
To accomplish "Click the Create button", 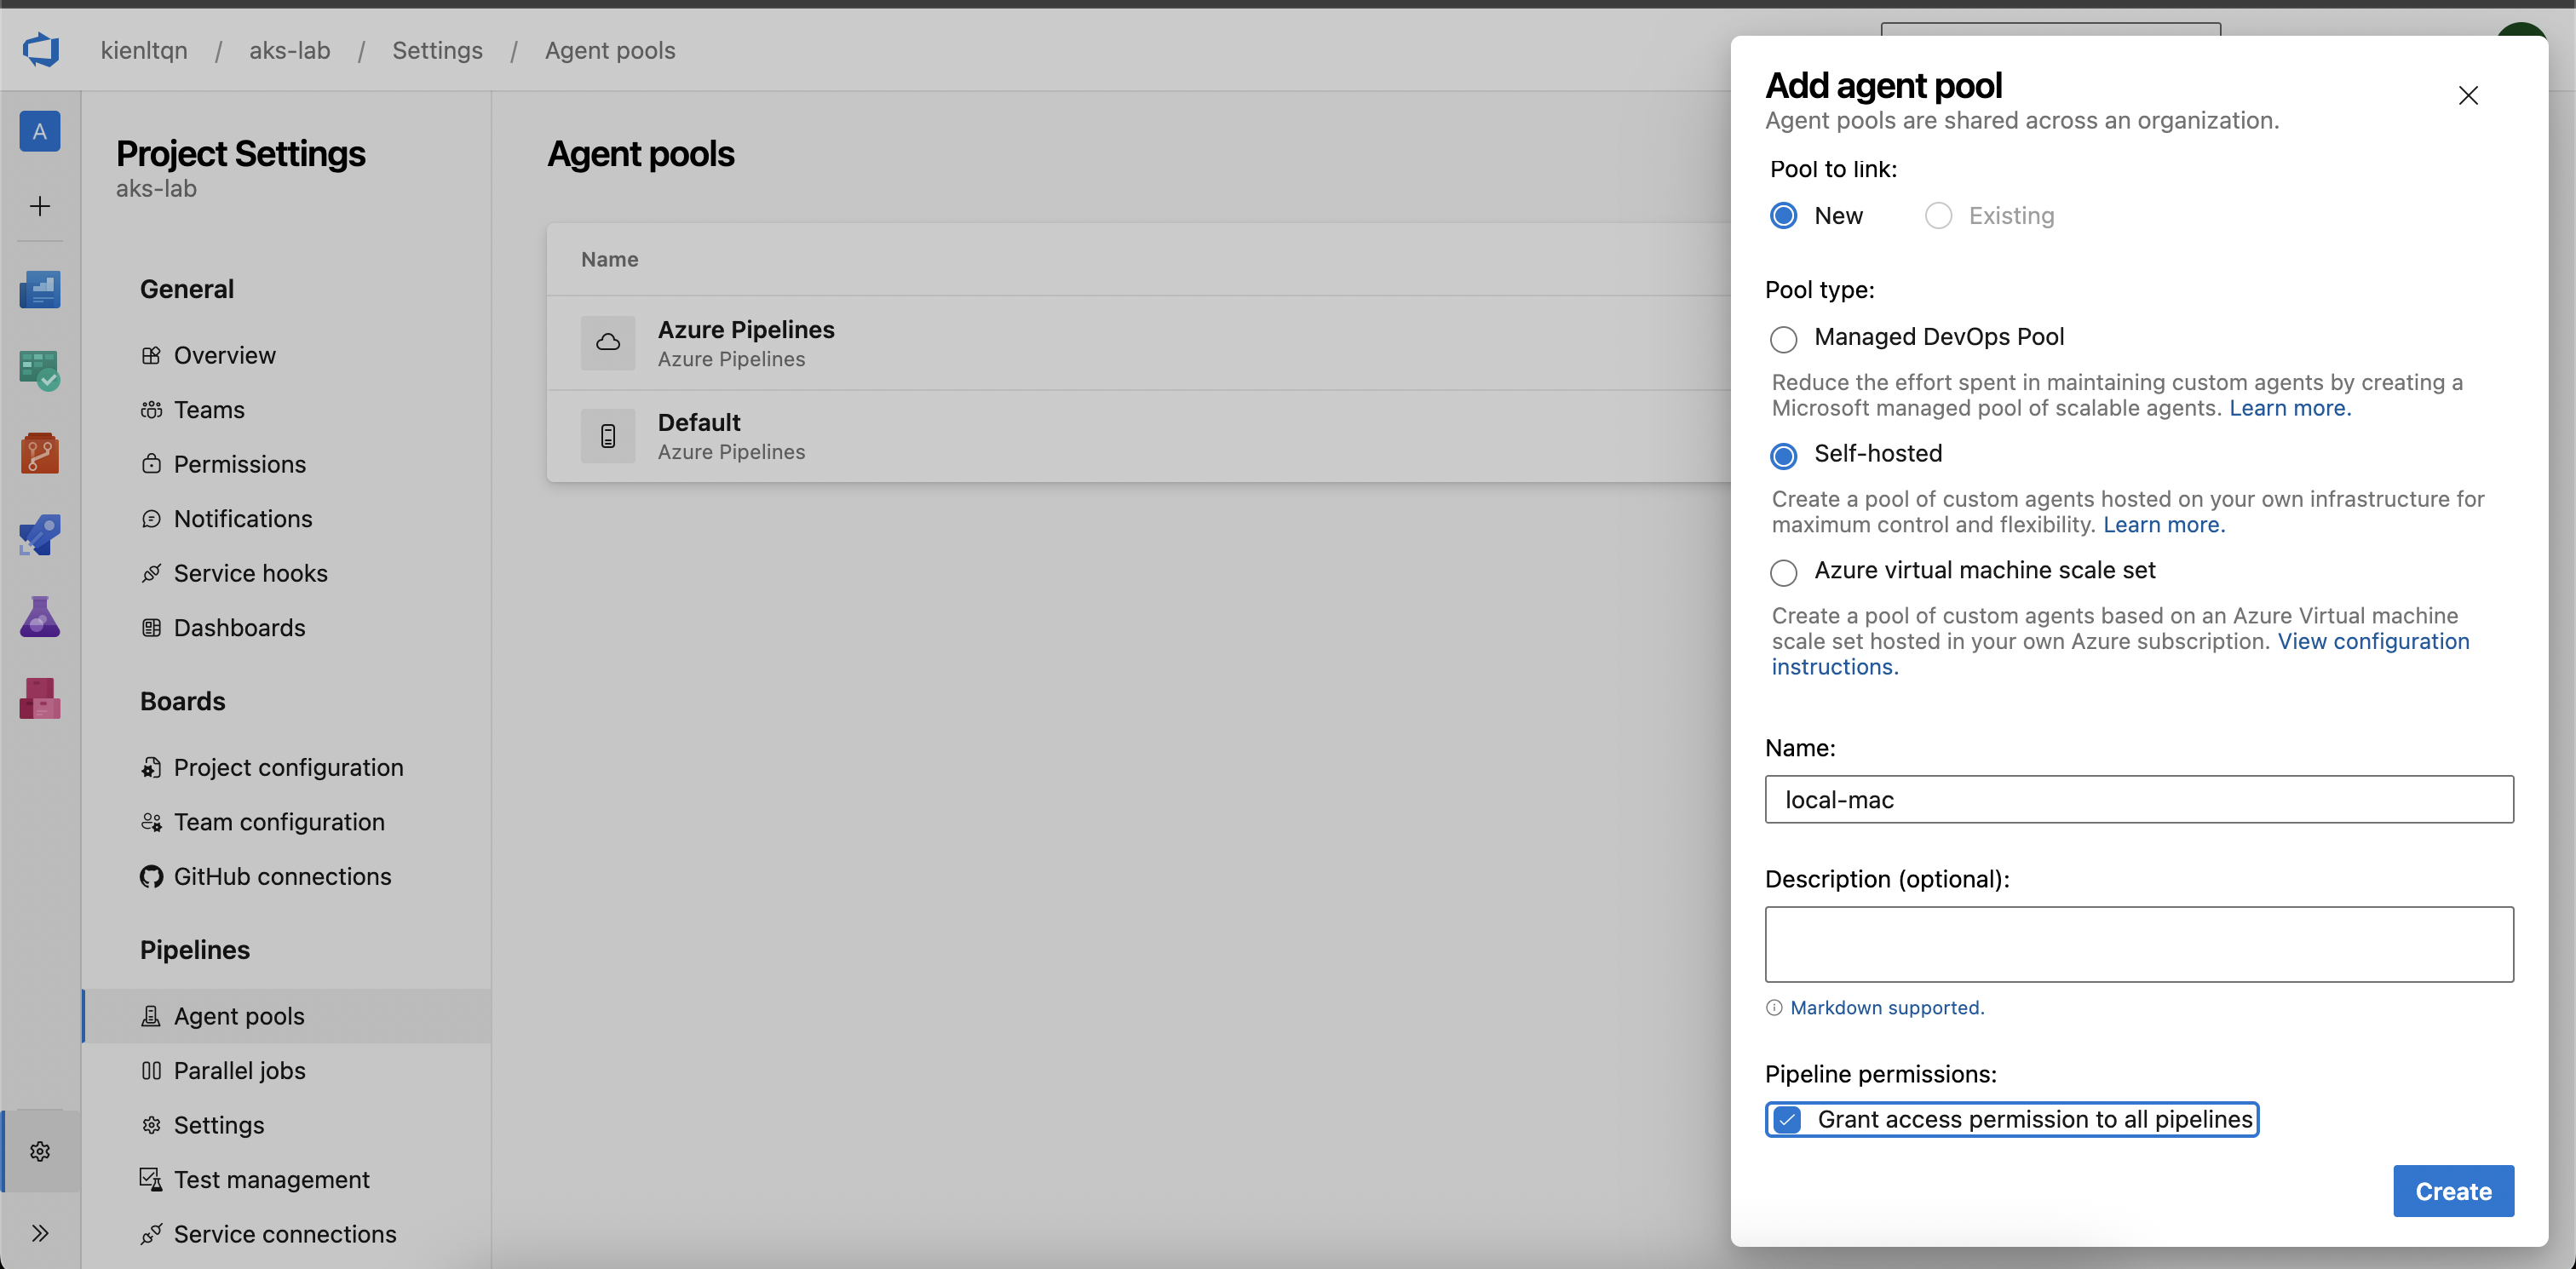I will [x=2453, y=1192].
